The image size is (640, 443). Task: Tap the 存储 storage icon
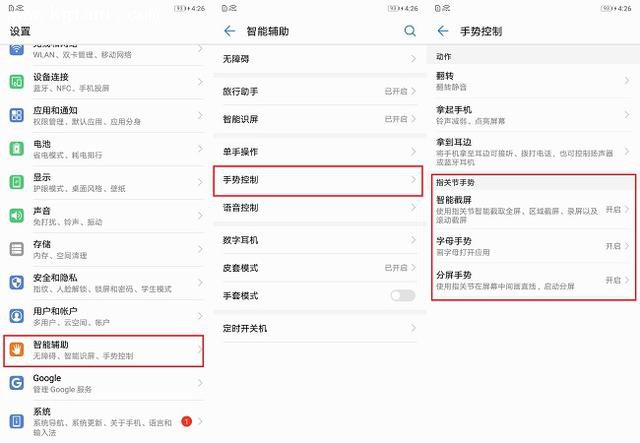pyautogui.click(x=16, y=249)
